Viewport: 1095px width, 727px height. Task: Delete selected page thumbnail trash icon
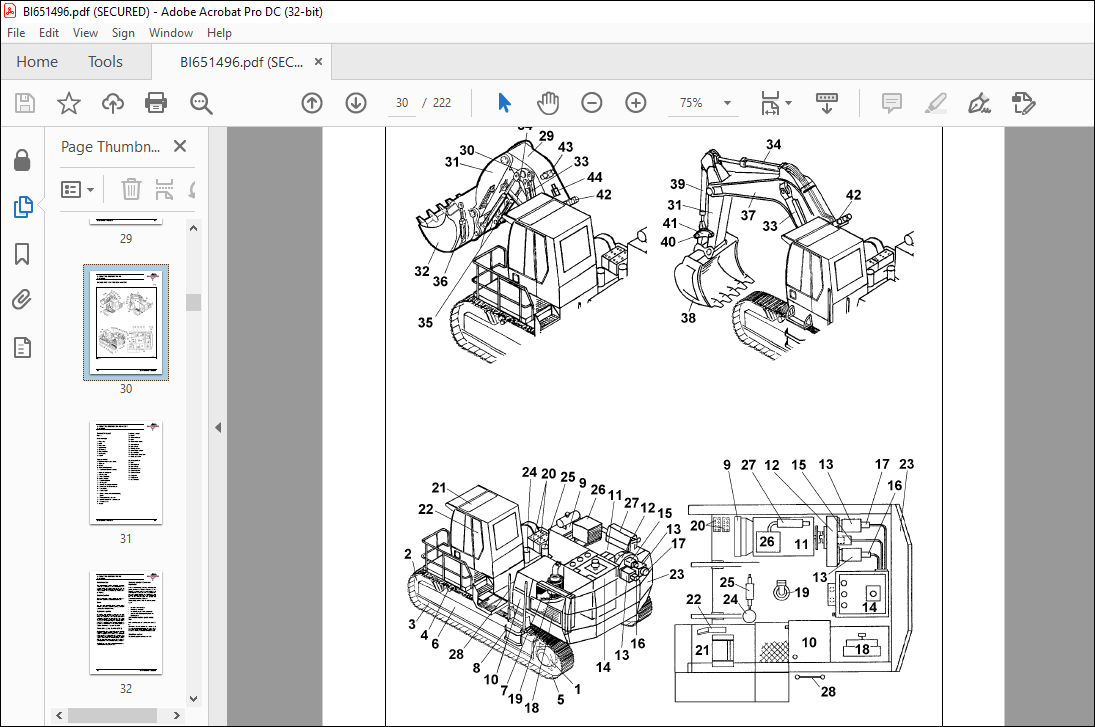pyautogui.click(x=131, y=189)
